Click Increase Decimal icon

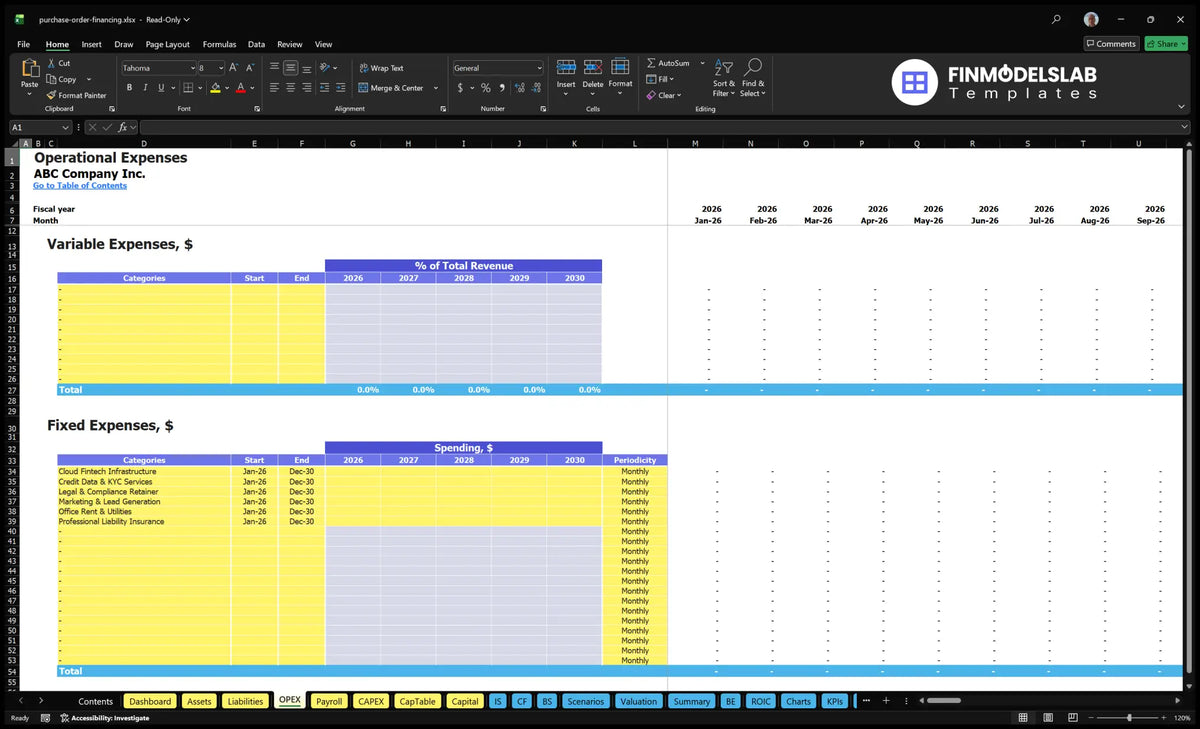(x=520, y=88)
